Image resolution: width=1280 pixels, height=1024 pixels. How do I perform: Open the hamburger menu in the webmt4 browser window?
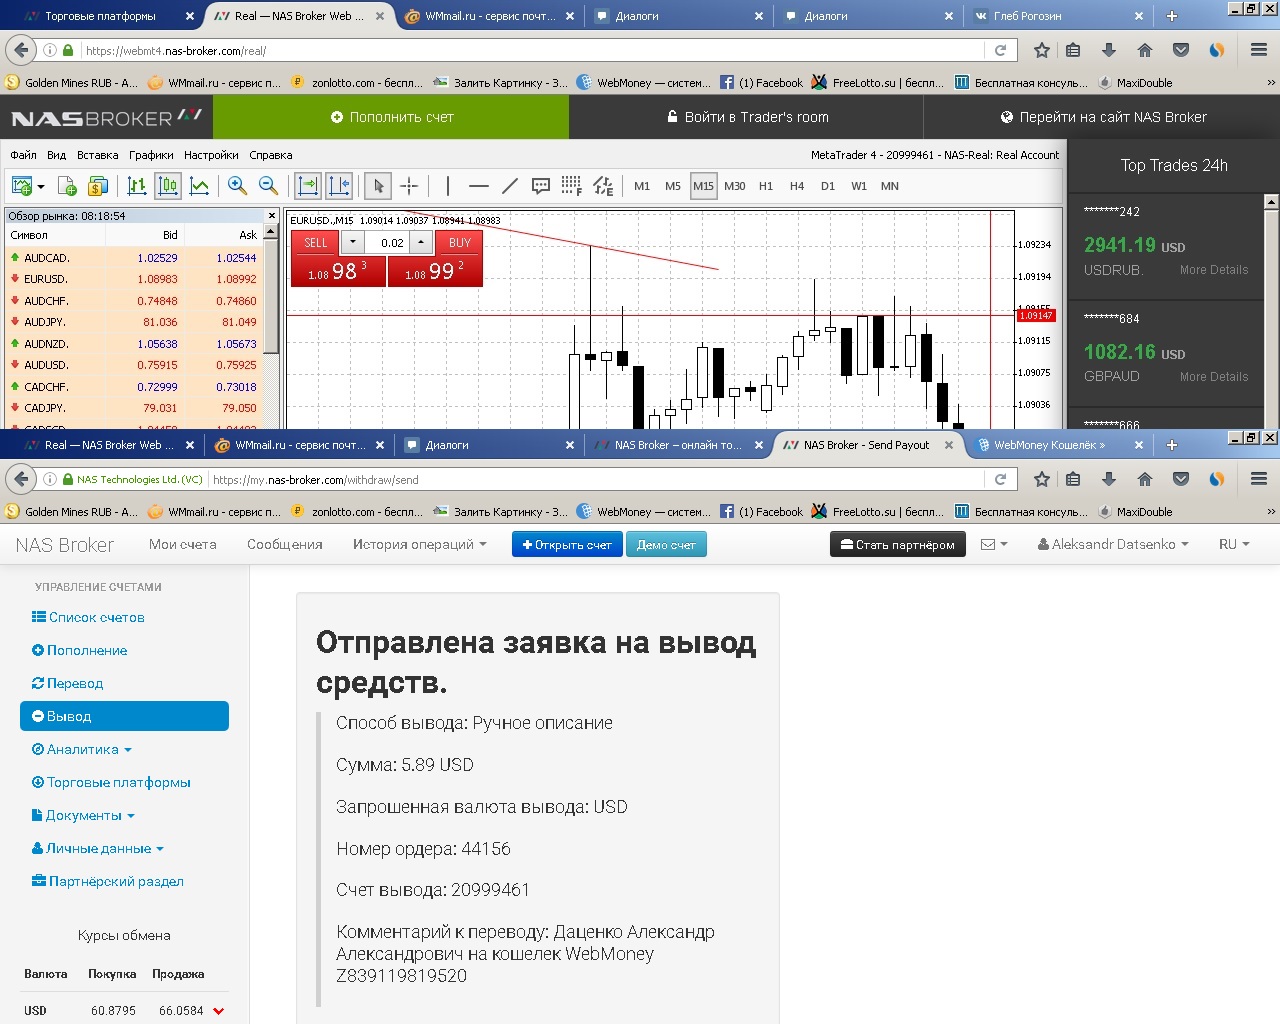coord(1259,50)
